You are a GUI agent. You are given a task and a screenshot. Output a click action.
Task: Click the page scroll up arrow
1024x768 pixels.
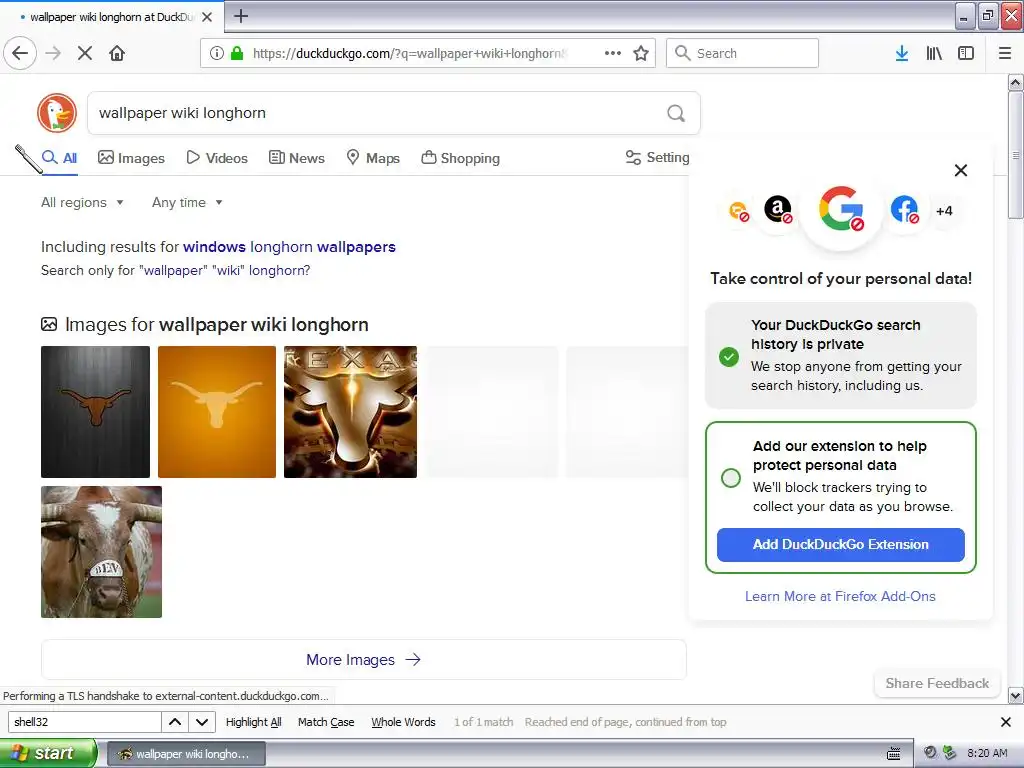(x=1016, y=82)
